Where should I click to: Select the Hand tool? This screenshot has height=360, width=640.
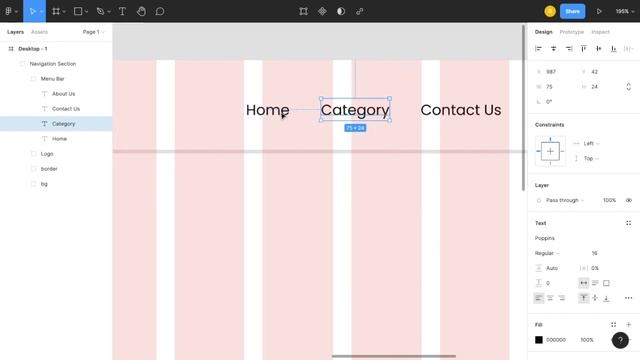[141, 11]
